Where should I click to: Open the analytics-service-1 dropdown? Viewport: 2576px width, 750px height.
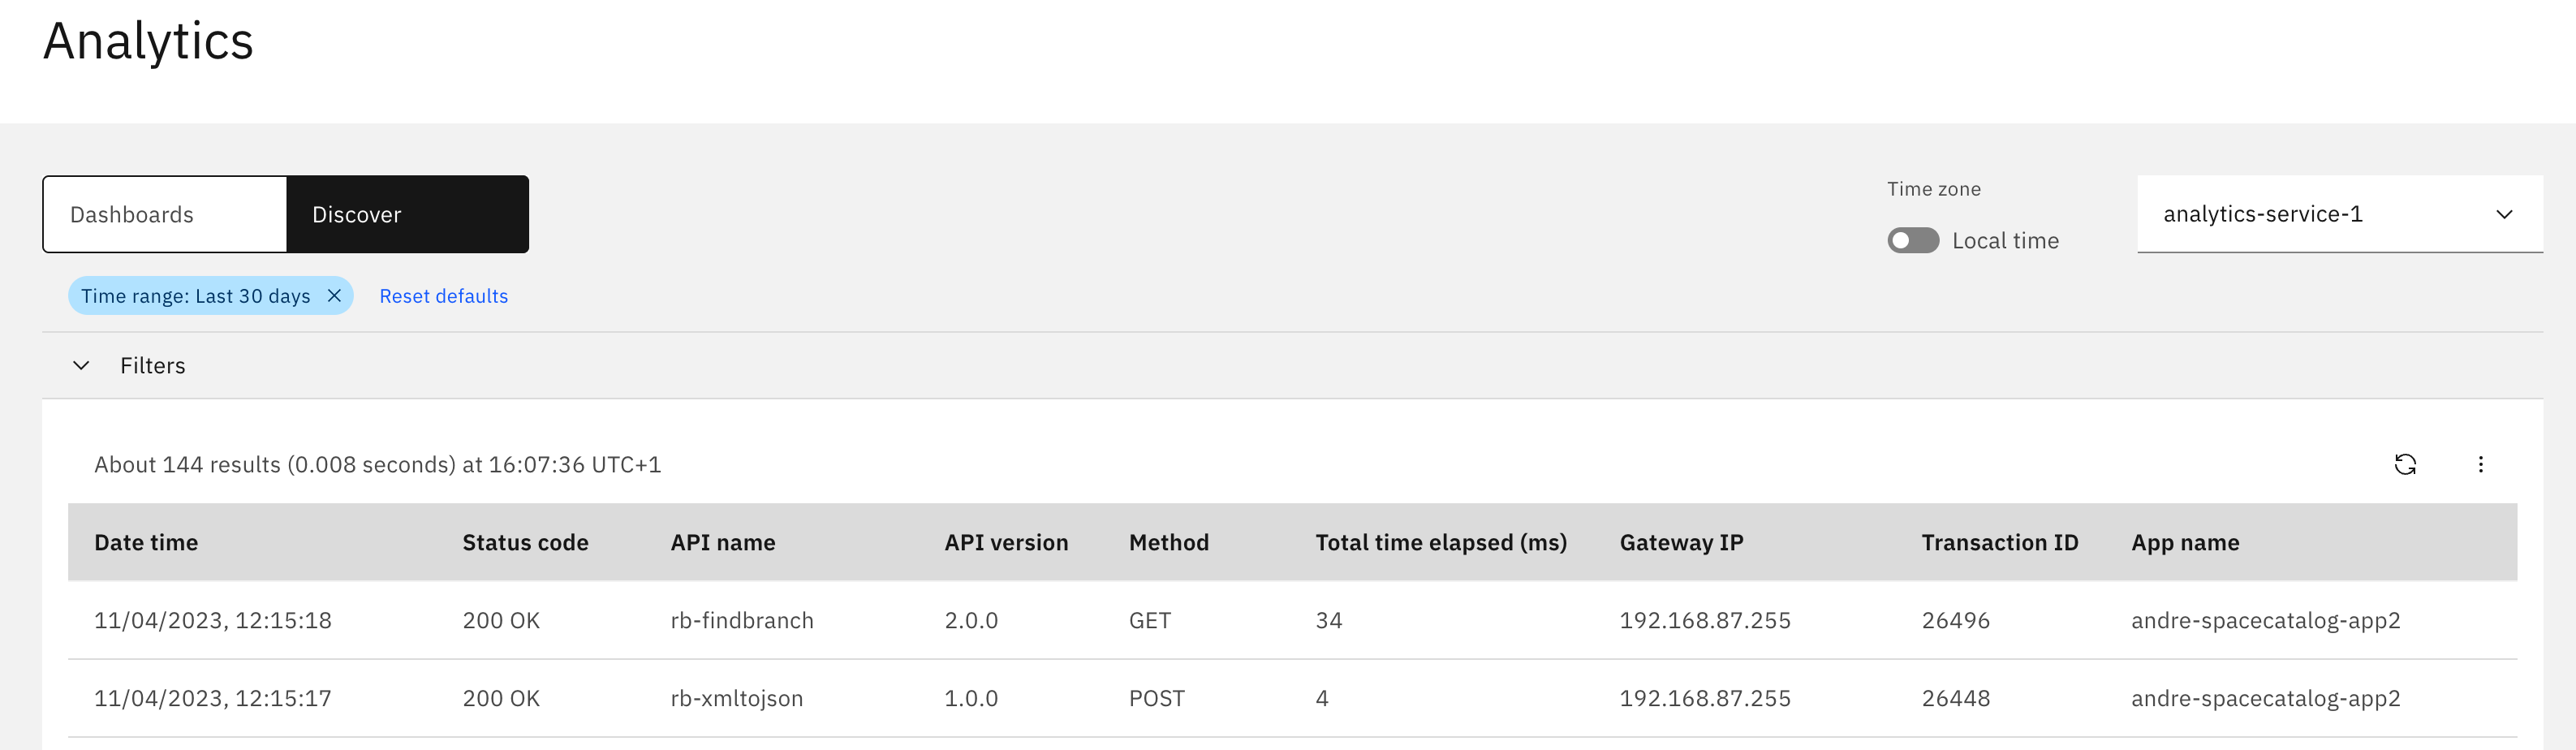tap(2339, 214)
